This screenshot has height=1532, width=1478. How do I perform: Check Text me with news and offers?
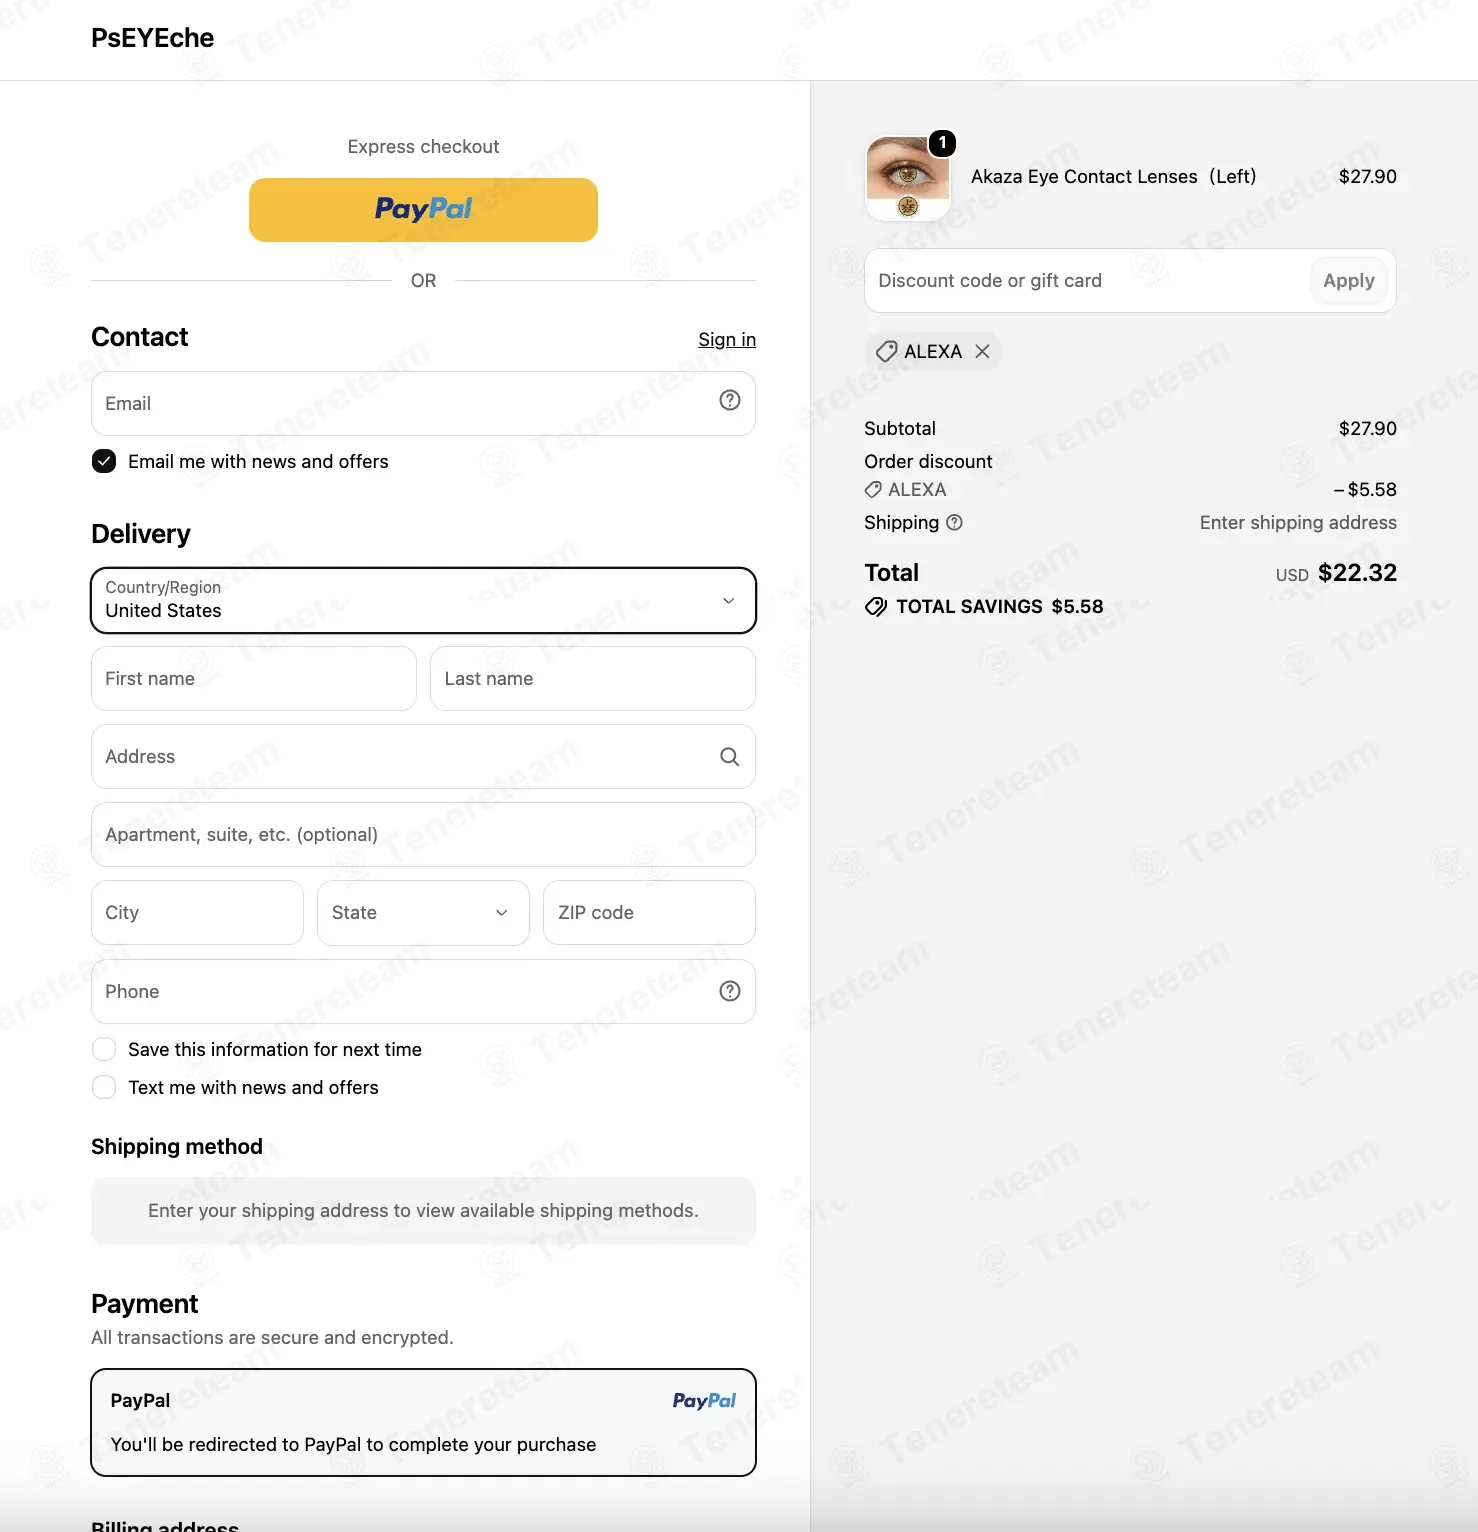point(104,1087)
